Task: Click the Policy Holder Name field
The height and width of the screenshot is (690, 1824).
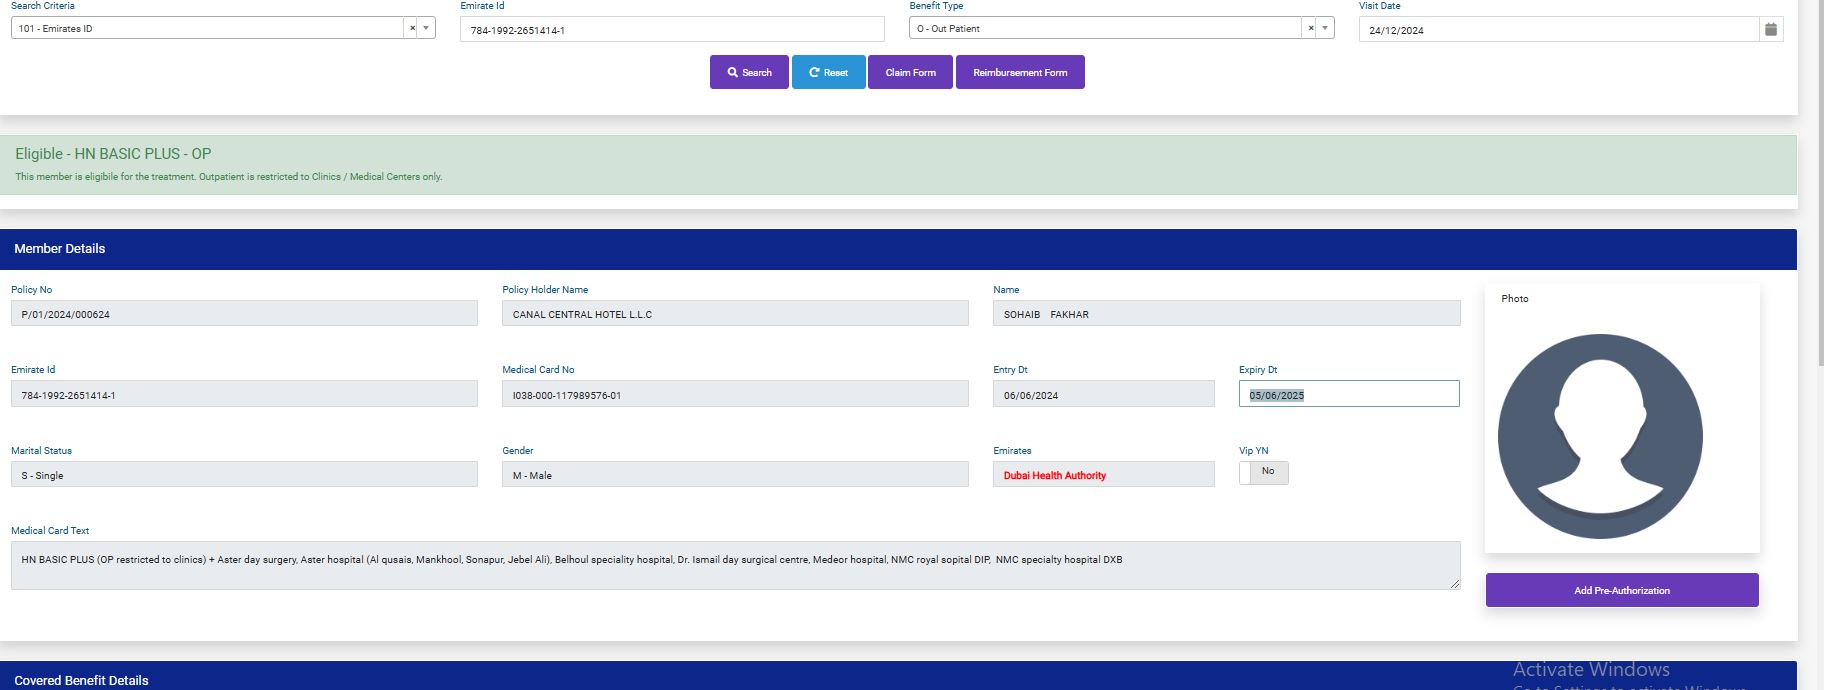Action: [x=734, y=314]
